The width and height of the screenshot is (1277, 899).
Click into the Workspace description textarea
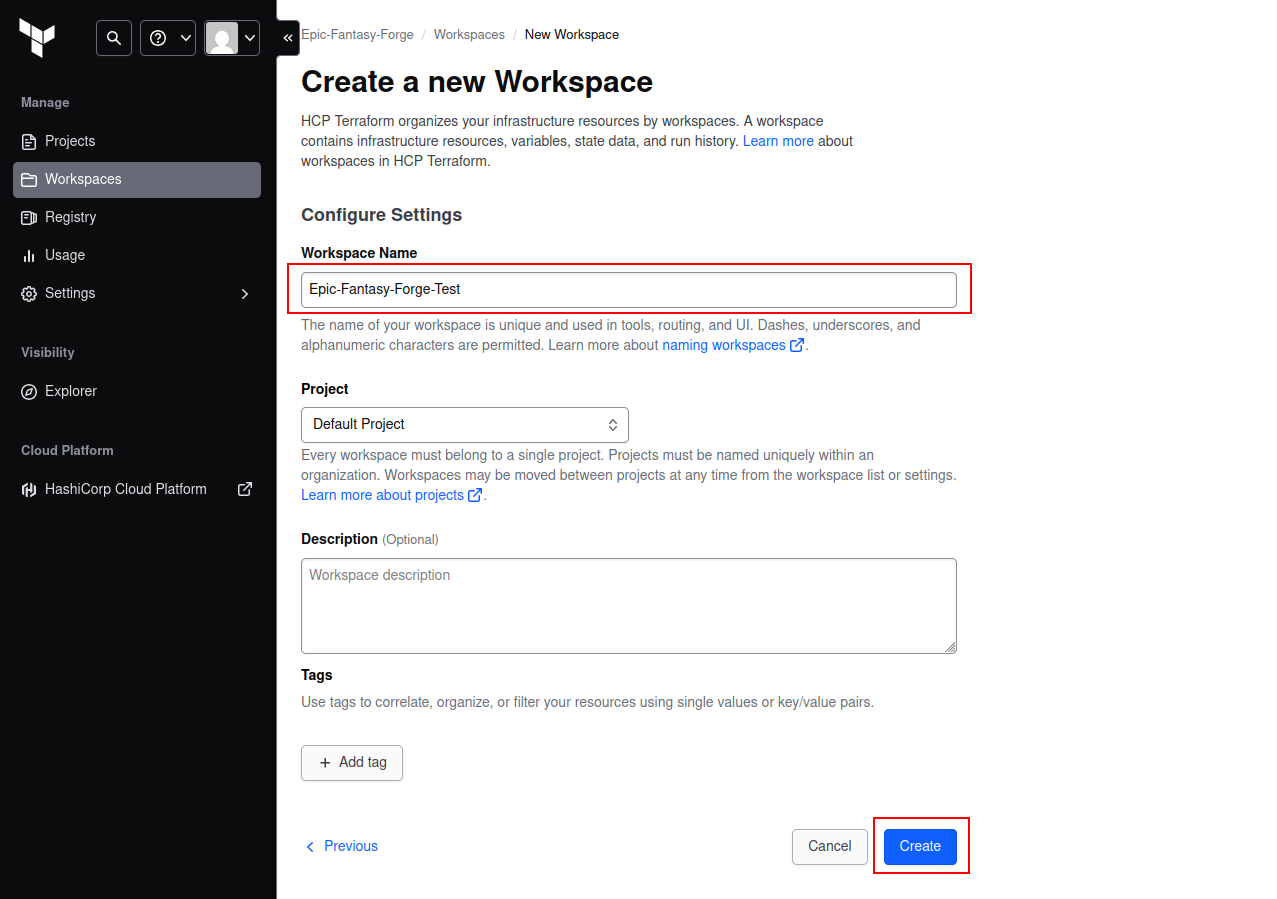629,606
